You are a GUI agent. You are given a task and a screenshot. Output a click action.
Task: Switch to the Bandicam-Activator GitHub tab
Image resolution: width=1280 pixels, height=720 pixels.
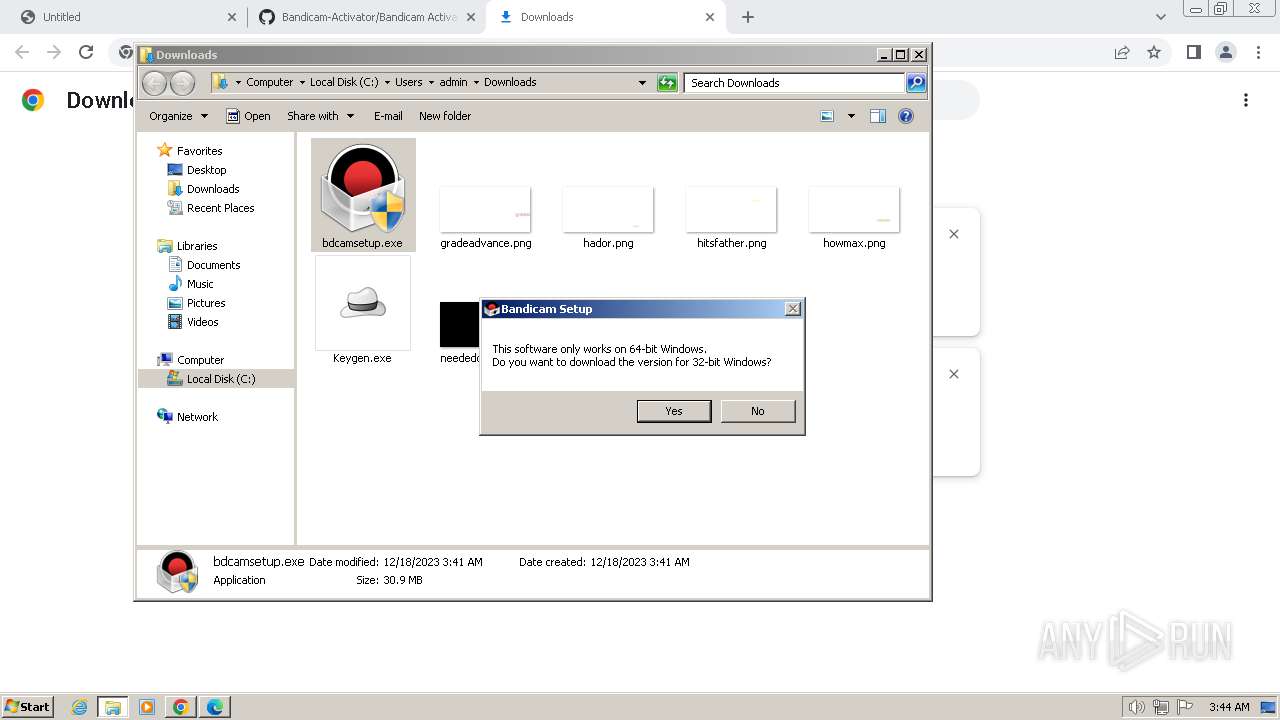point(366,17)
